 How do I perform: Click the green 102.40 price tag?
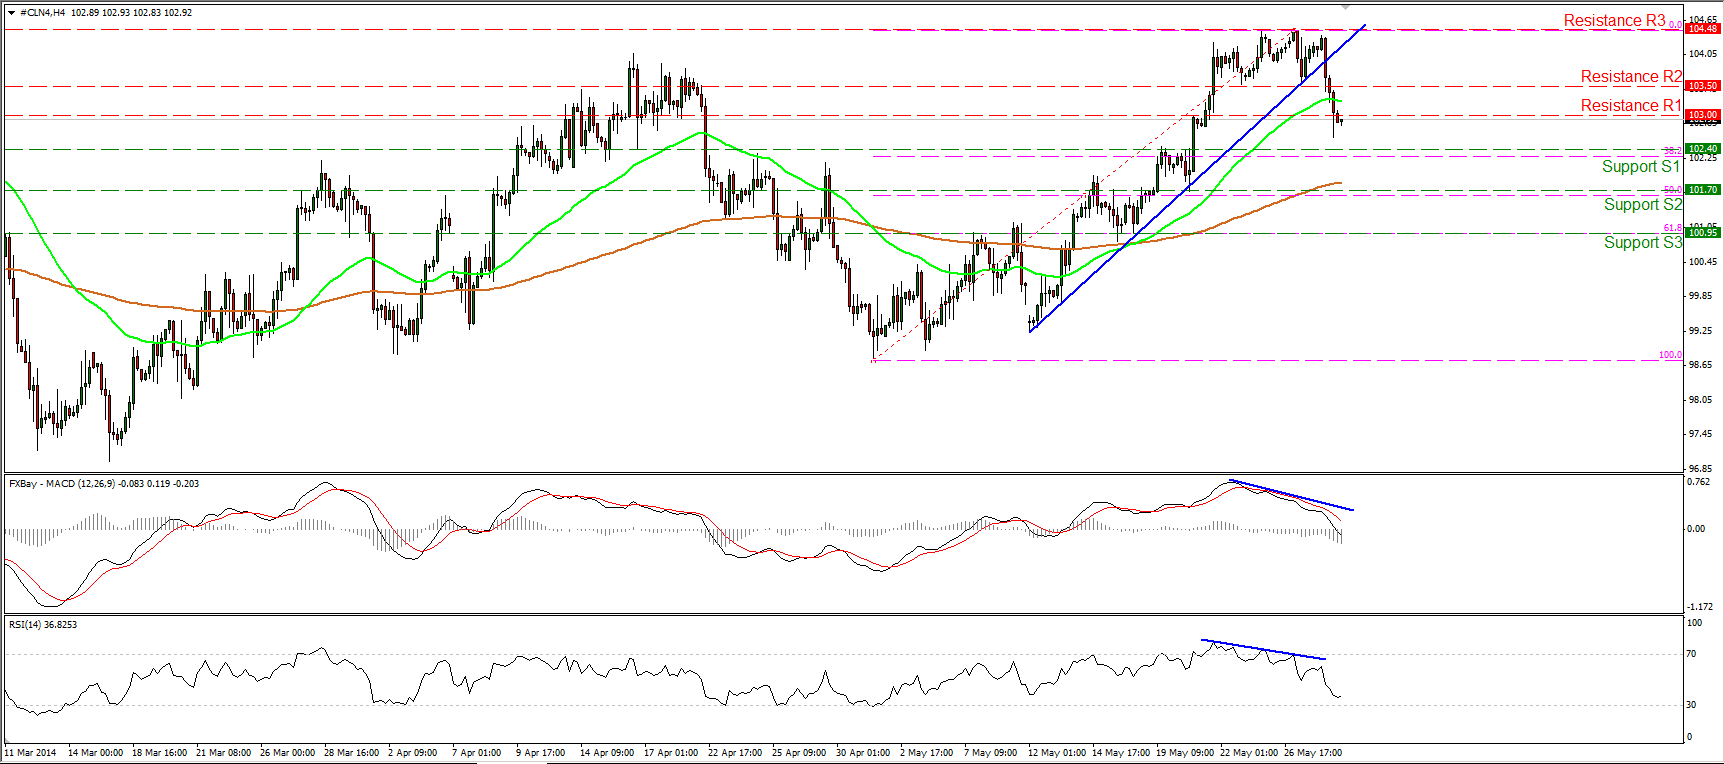[x=1703, y=149]
